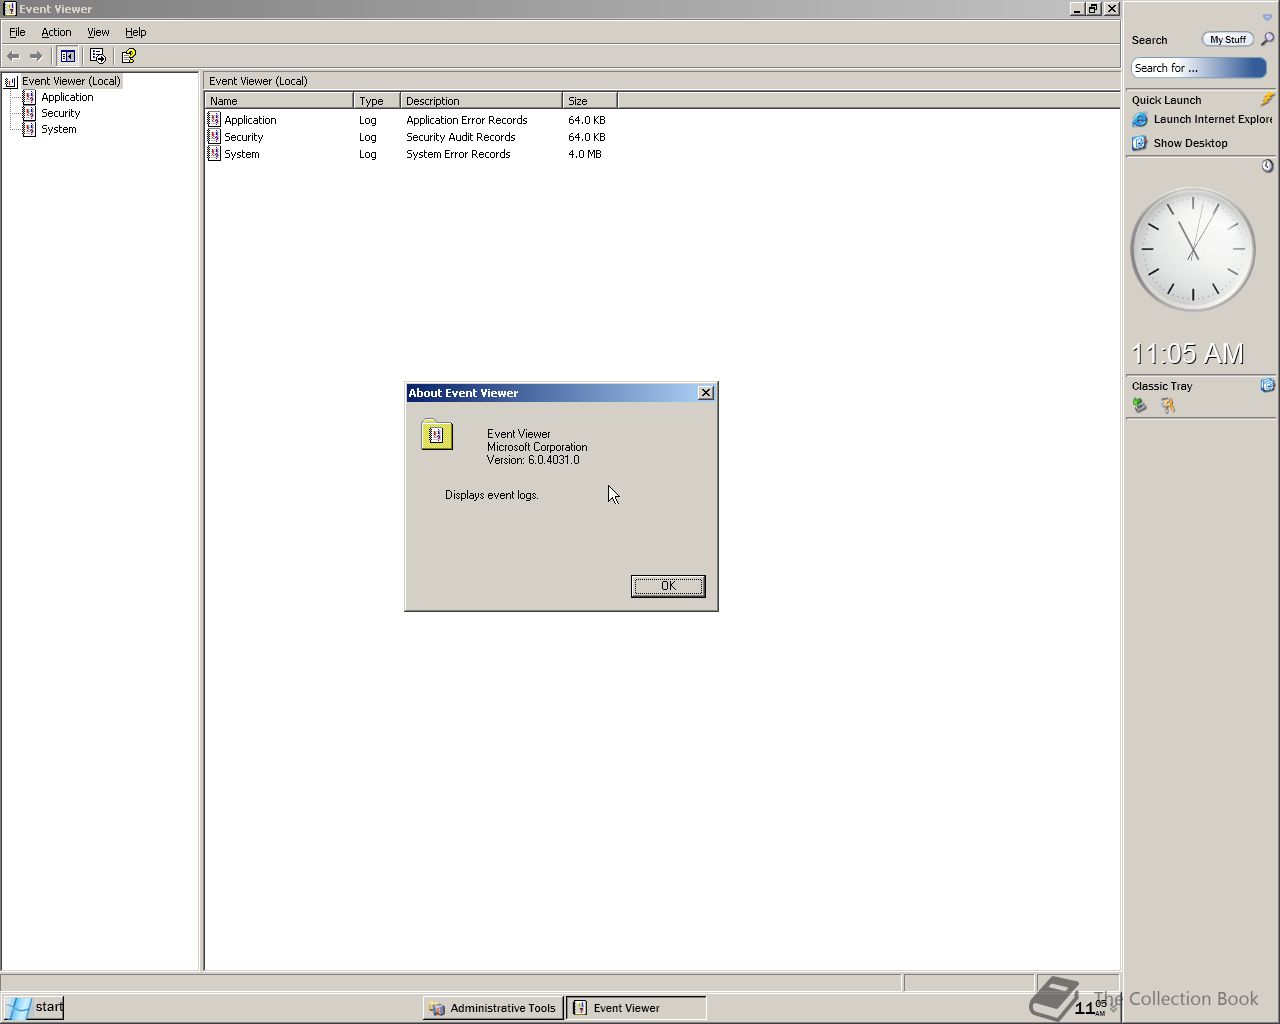Click OK in About Event Viewer dialog

point(668,586)
